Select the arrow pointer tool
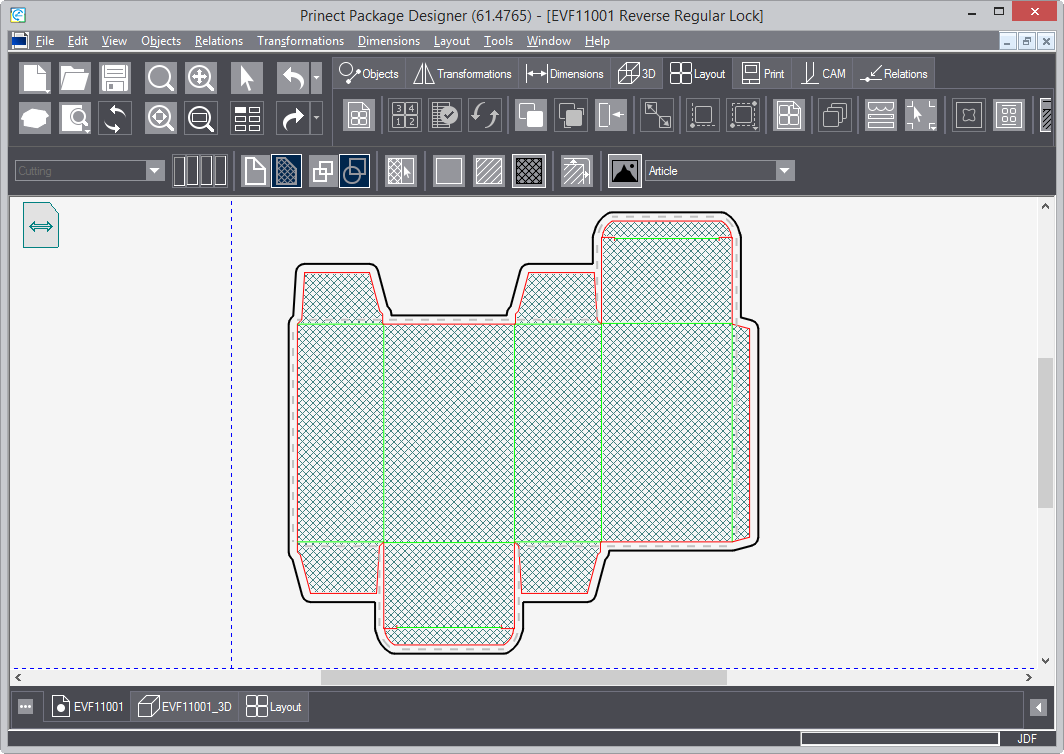This screenshot has height=754, width=1064. coord(247,78)
